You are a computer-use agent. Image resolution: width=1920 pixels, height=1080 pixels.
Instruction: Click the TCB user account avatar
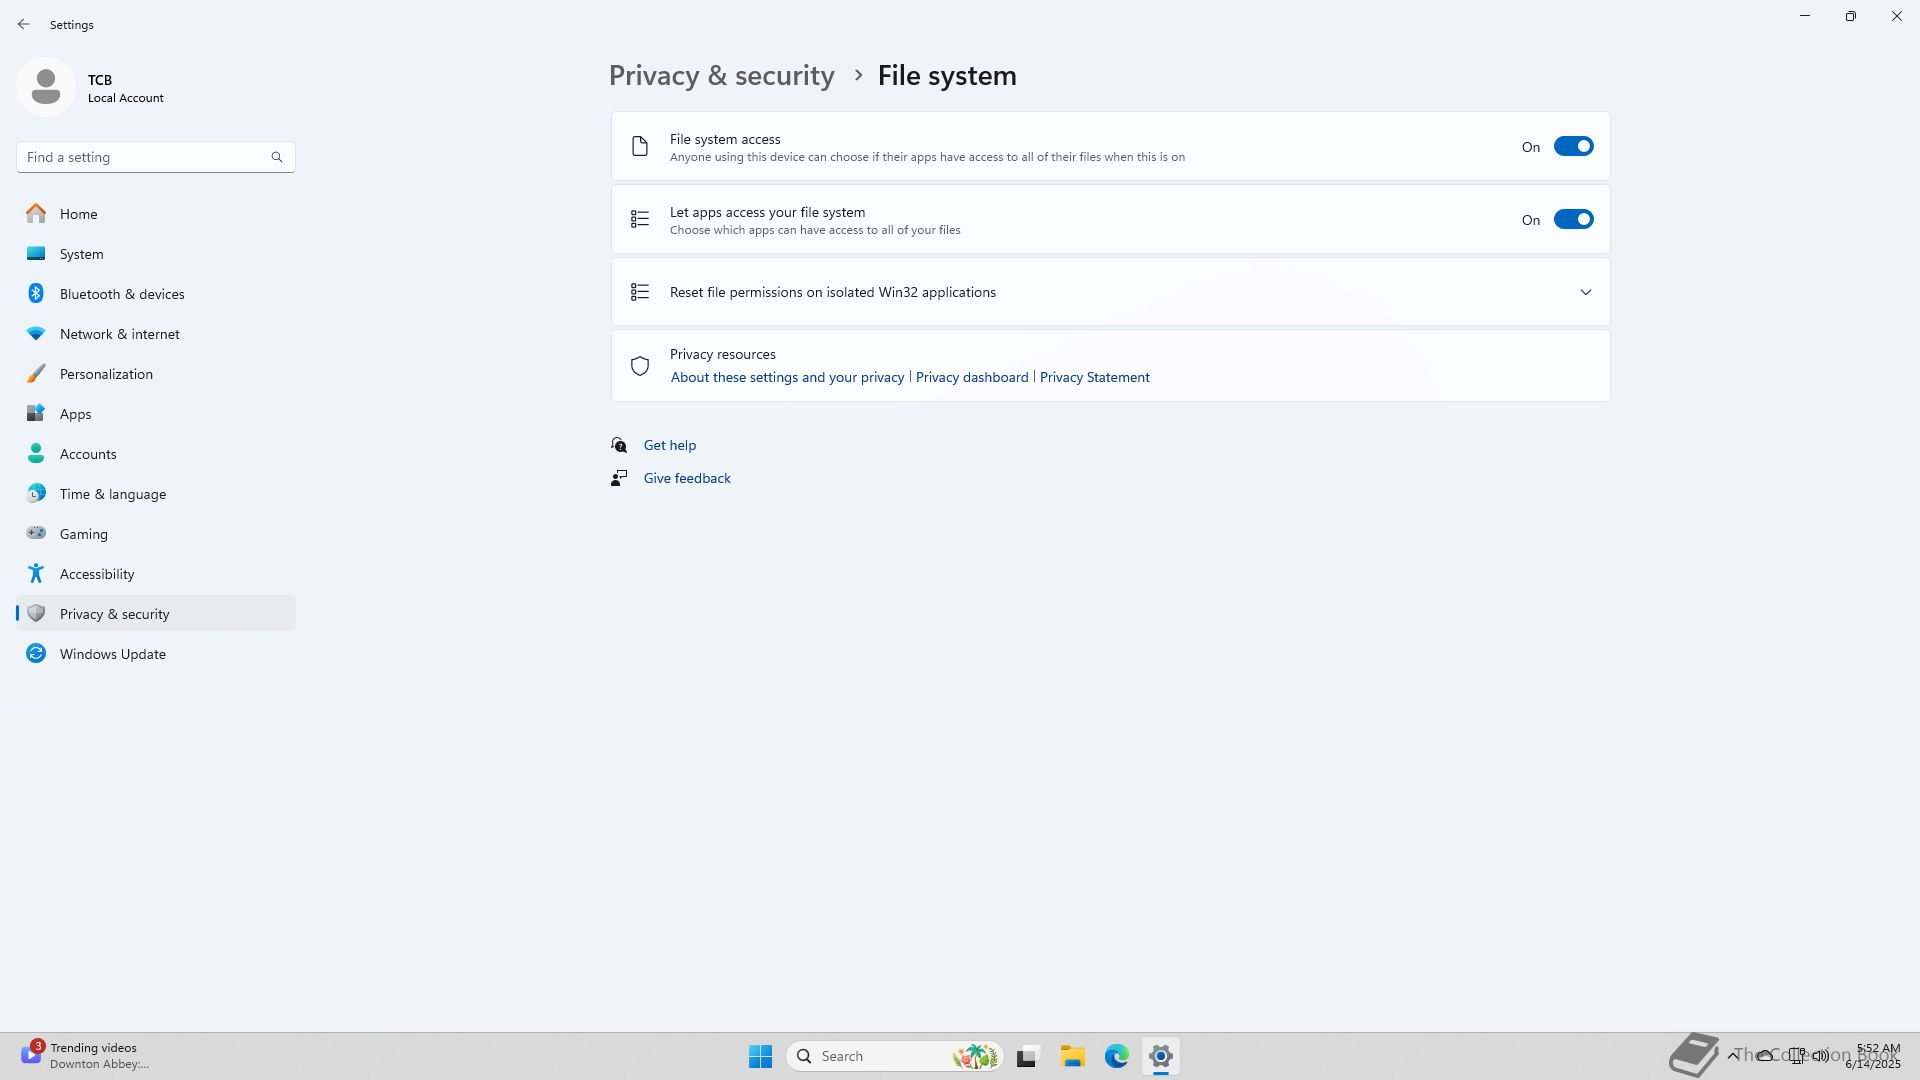pos(46,87)
